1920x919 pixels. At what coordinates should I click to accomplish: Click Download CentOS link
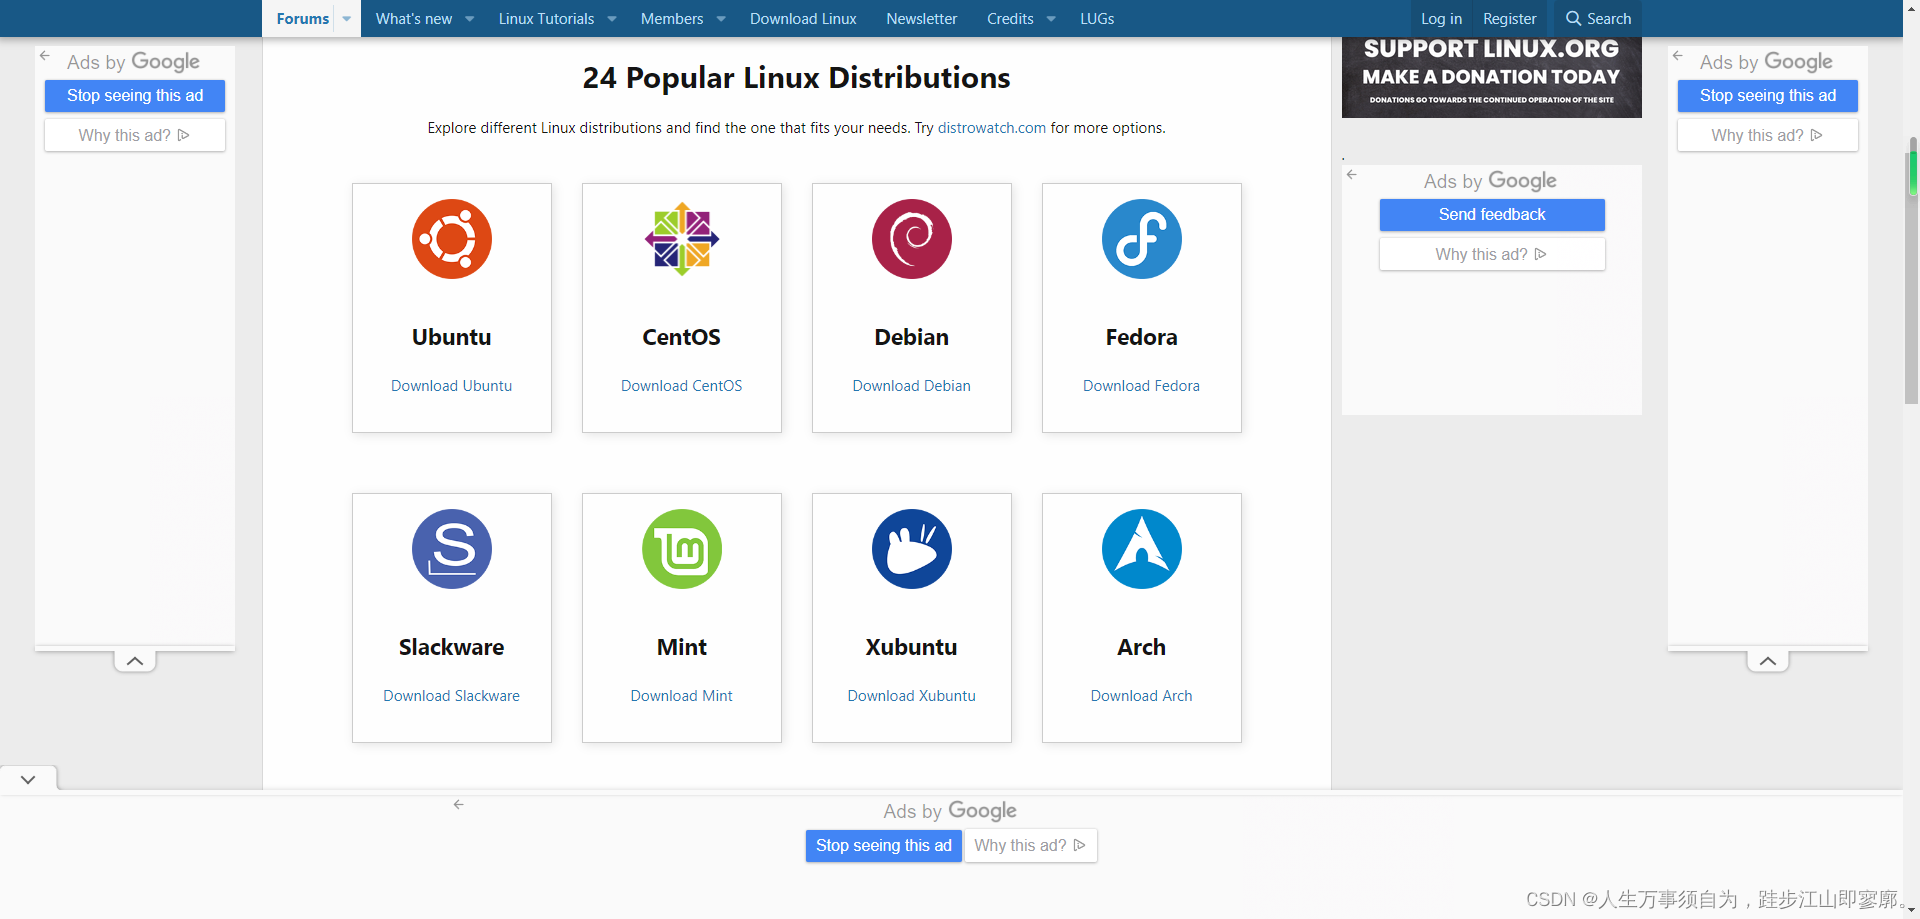(681, 386)
